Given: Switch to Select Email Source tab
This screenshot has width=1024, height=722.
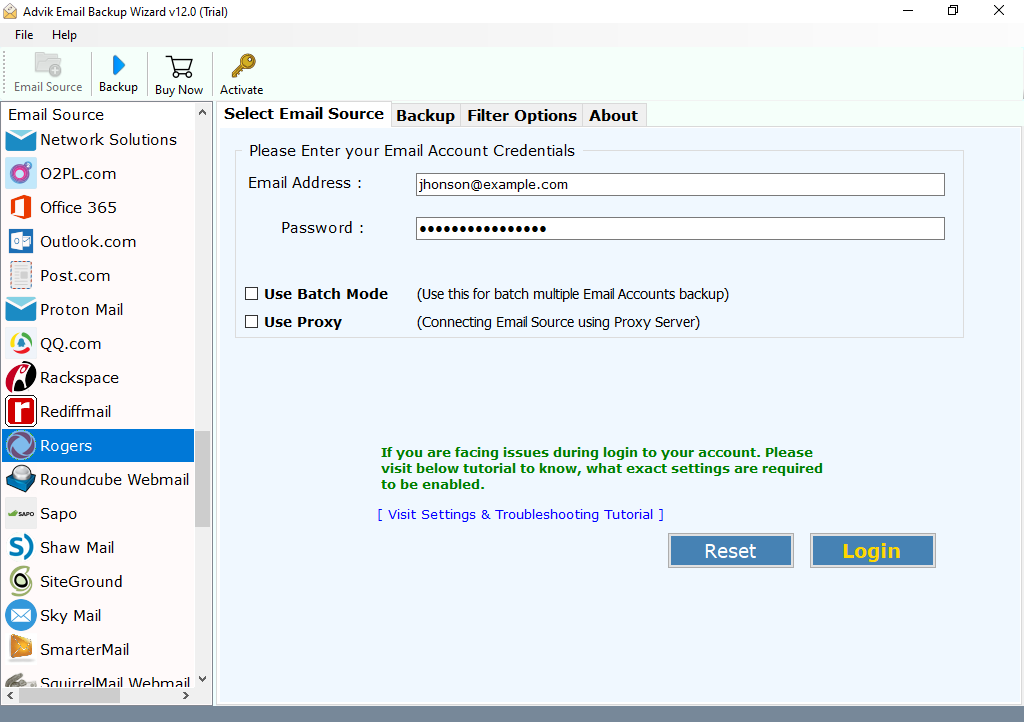Looking at the screenshot, I should point(304,114).
